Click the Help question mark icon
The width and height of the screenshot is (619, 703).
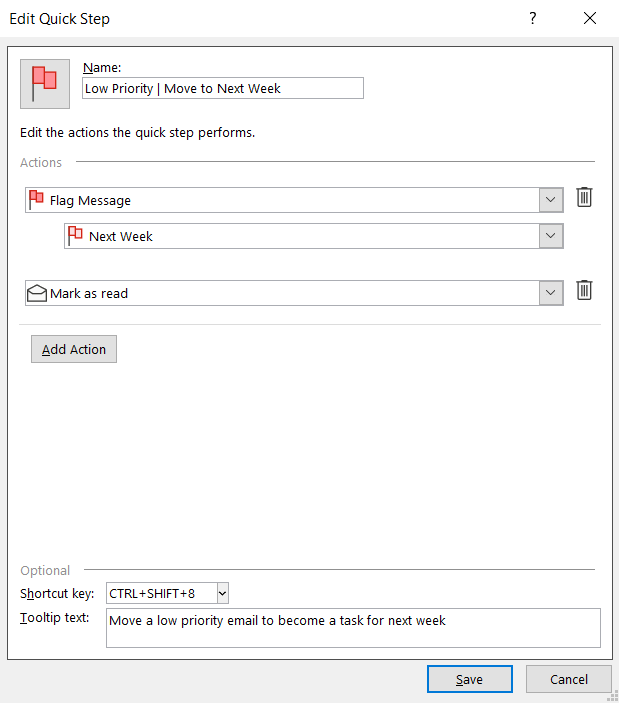[533, 19]
